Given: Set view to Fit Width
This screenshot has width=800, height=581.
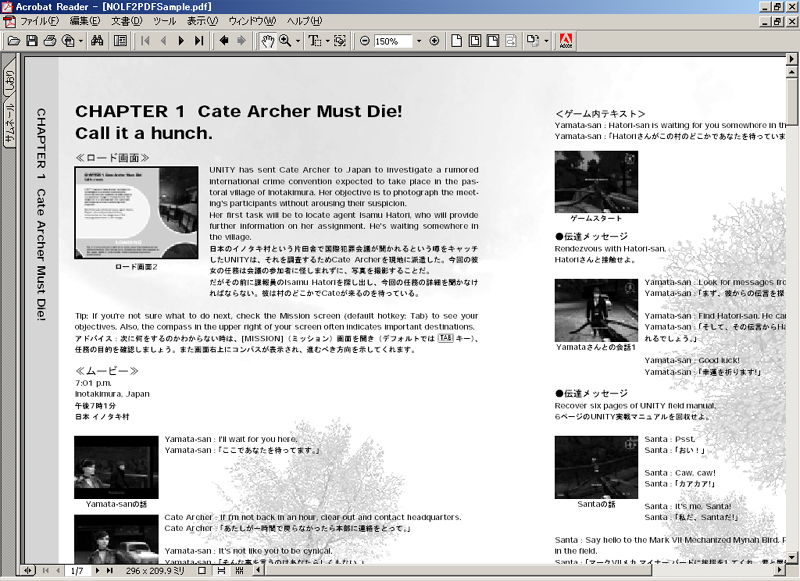Looking at the screenshot, I should click(x=493, y=41).
